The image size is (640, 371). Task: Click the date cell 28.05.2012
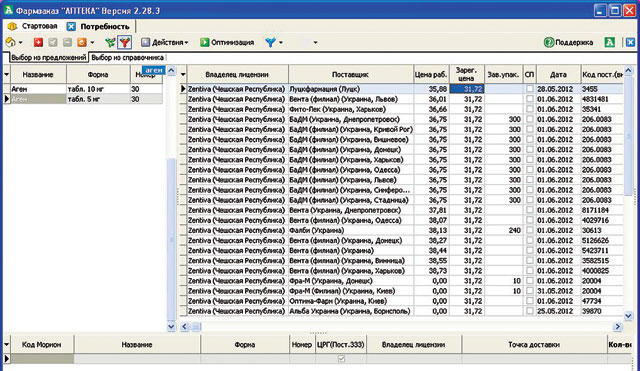click(x=558, y=89)
